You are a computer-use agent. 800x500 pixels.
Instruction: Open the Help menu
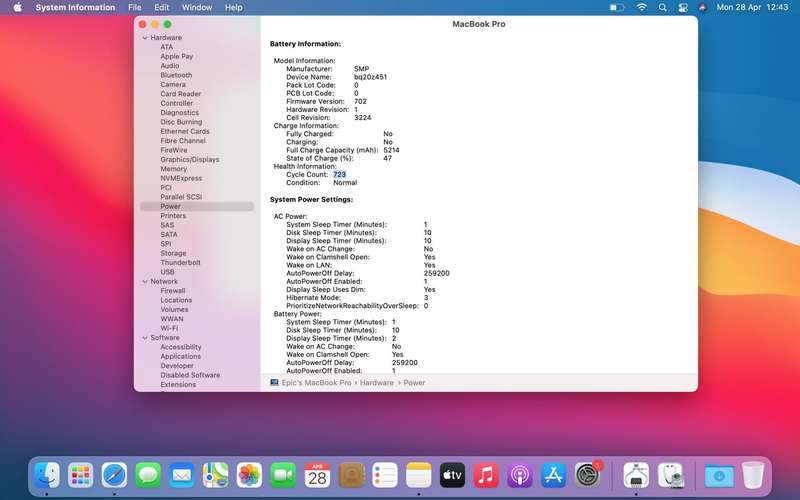(234, 8)
